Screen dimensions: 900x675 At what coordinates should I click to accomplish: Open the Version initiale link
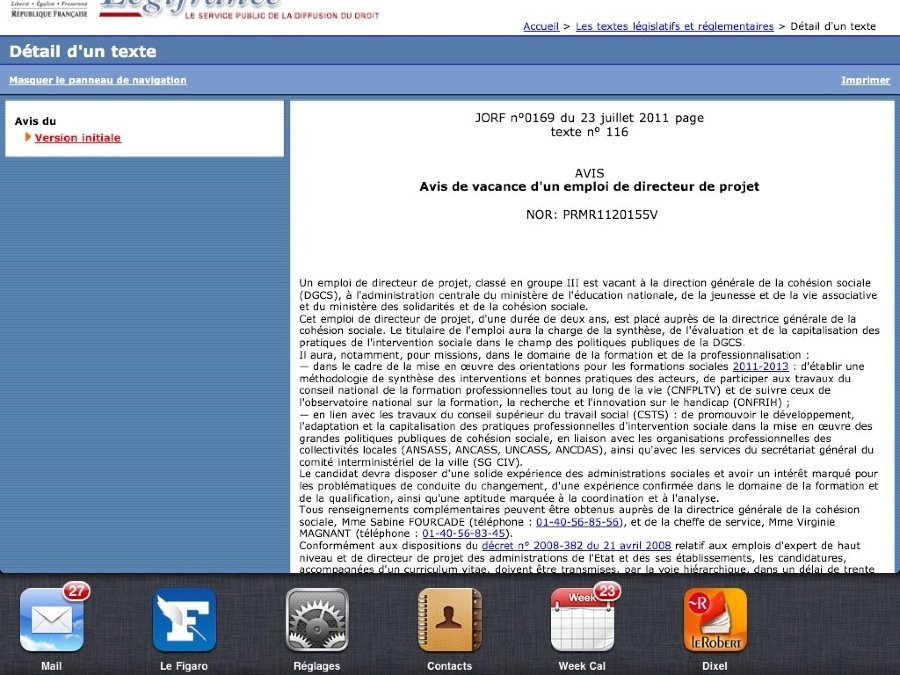tap(78, 138)
